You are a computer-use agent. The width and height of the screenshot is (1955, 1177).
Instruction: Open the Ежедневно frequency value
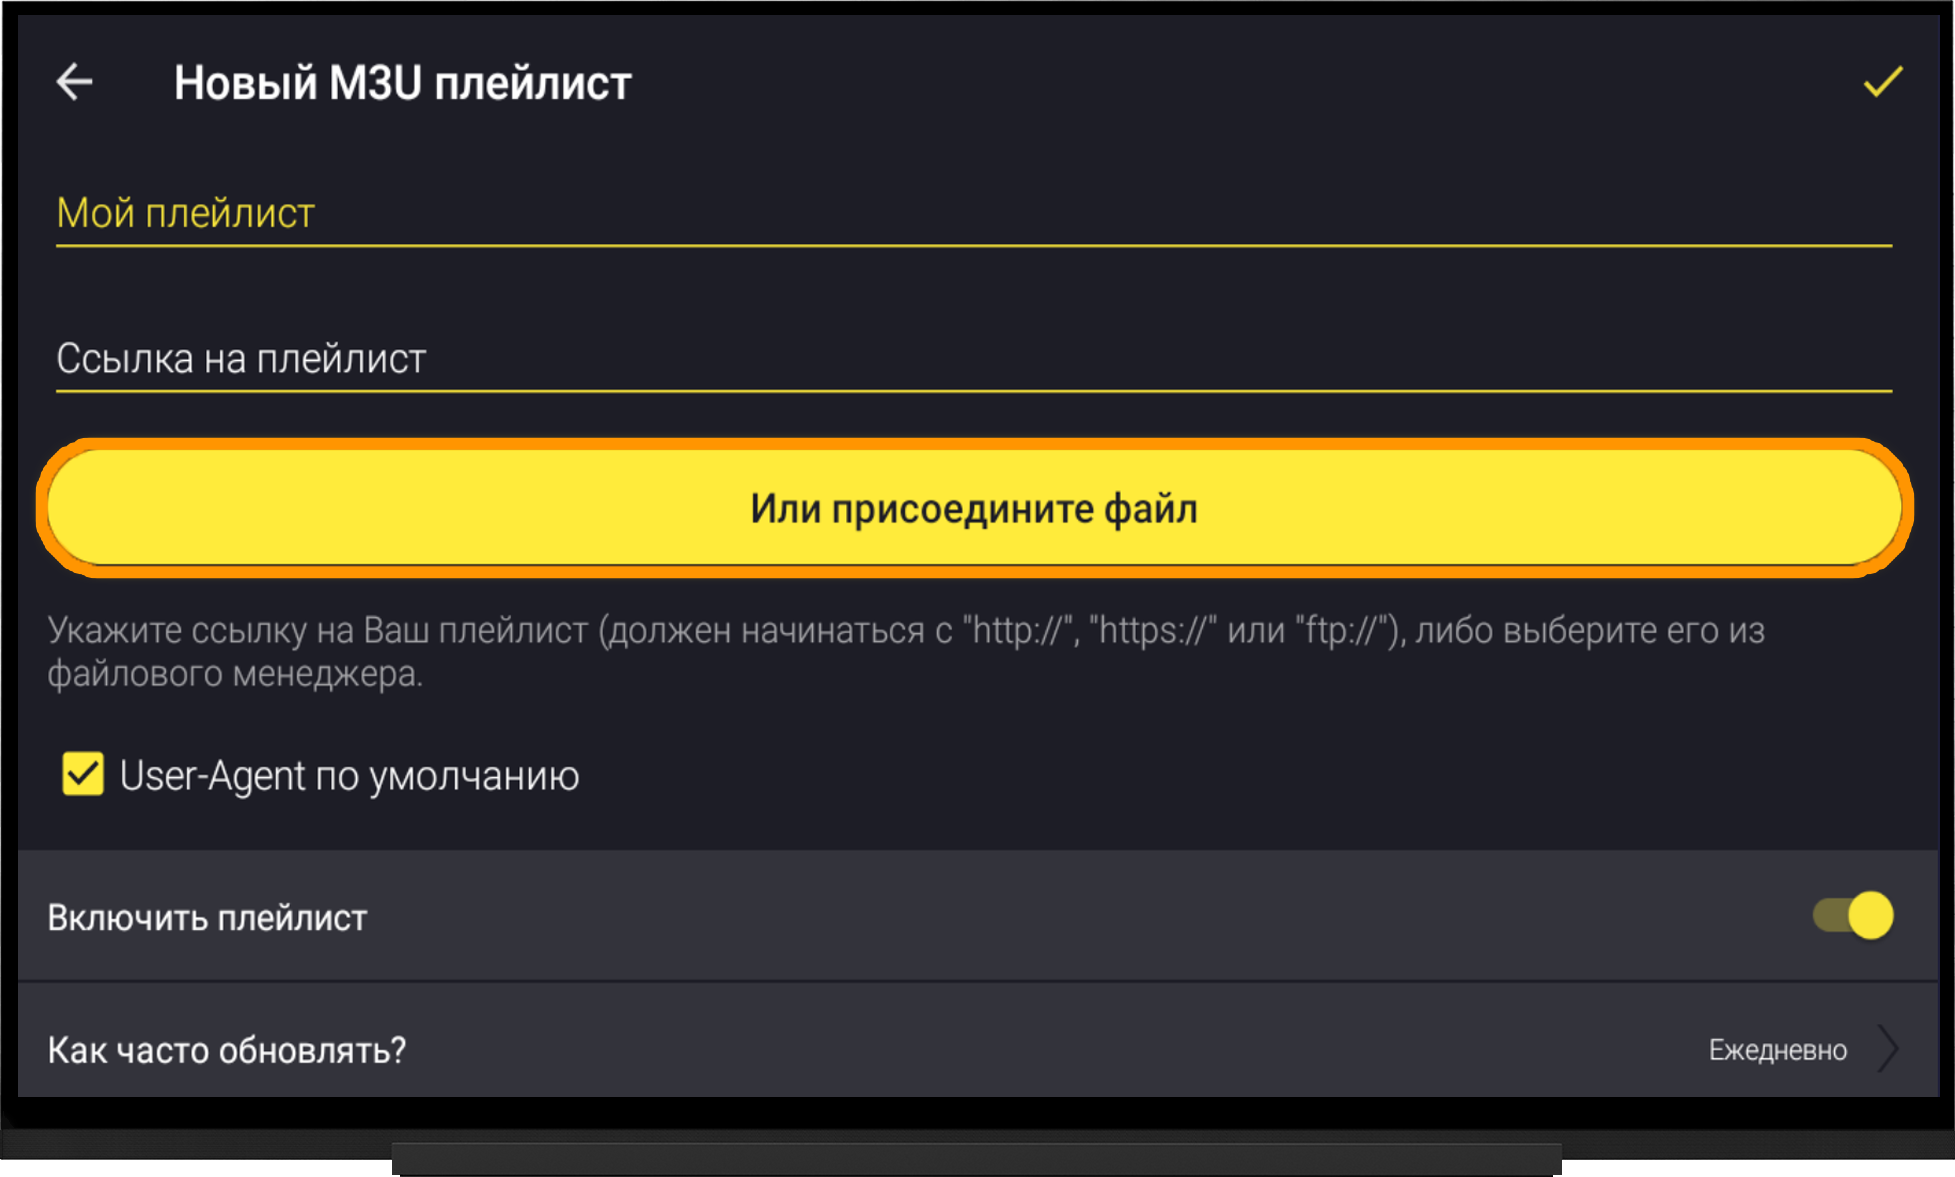click(1777, 1050)
